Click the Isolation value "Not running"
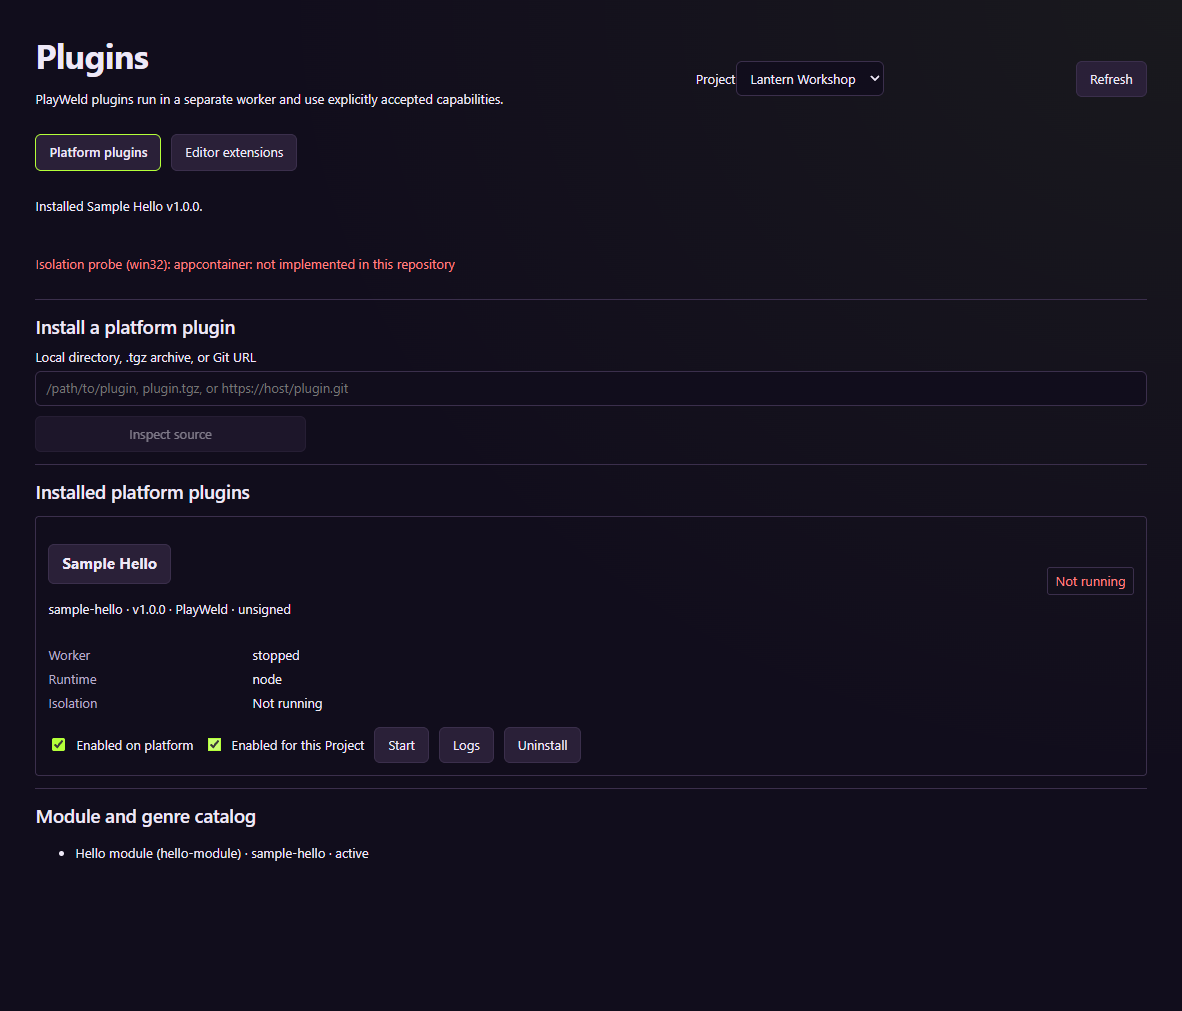The width and height of the screenshot is (1182, 1011). (287, 703)
